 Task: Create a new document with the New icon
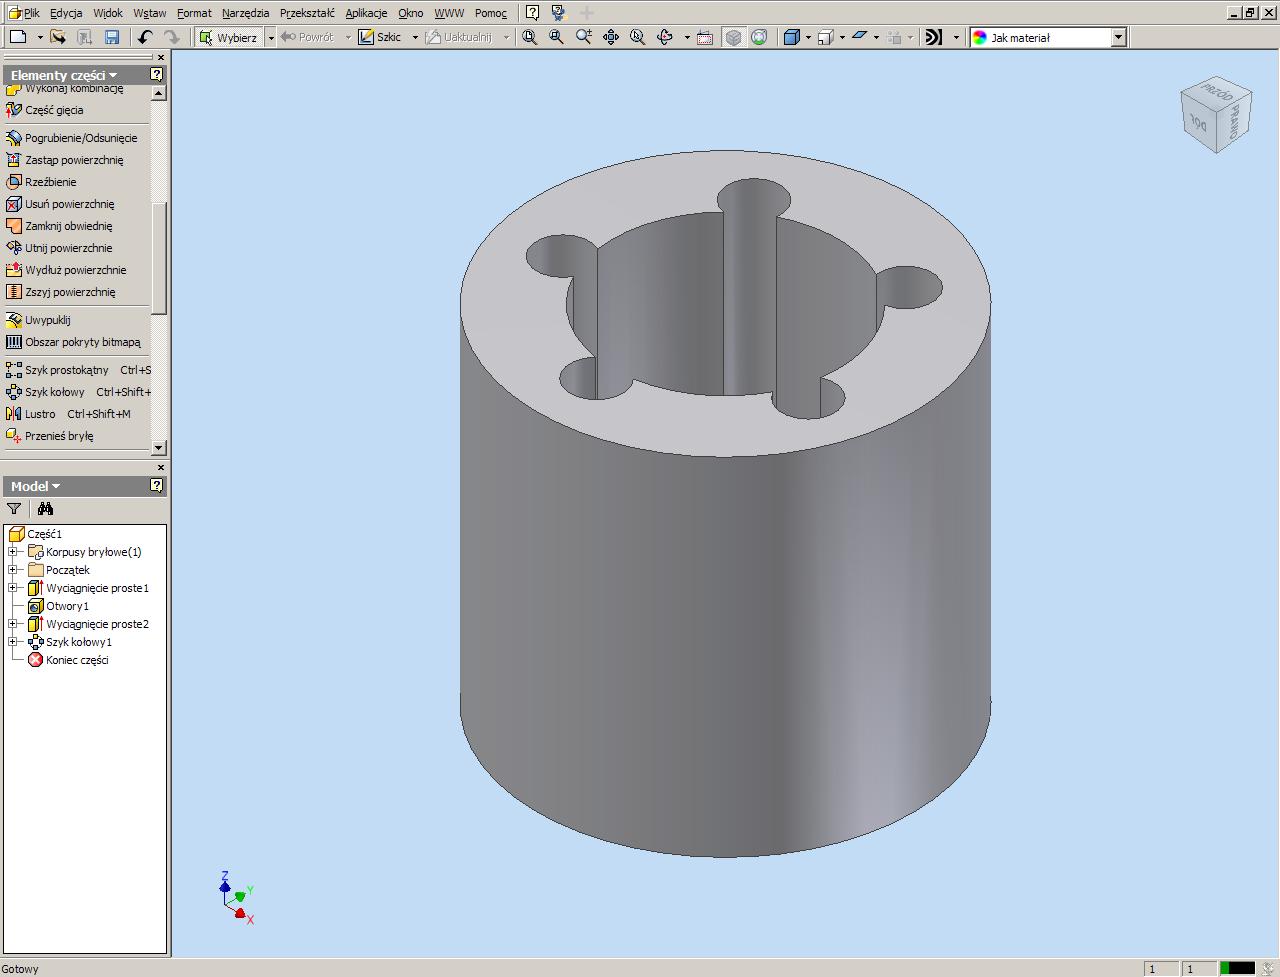click(17, 37)
